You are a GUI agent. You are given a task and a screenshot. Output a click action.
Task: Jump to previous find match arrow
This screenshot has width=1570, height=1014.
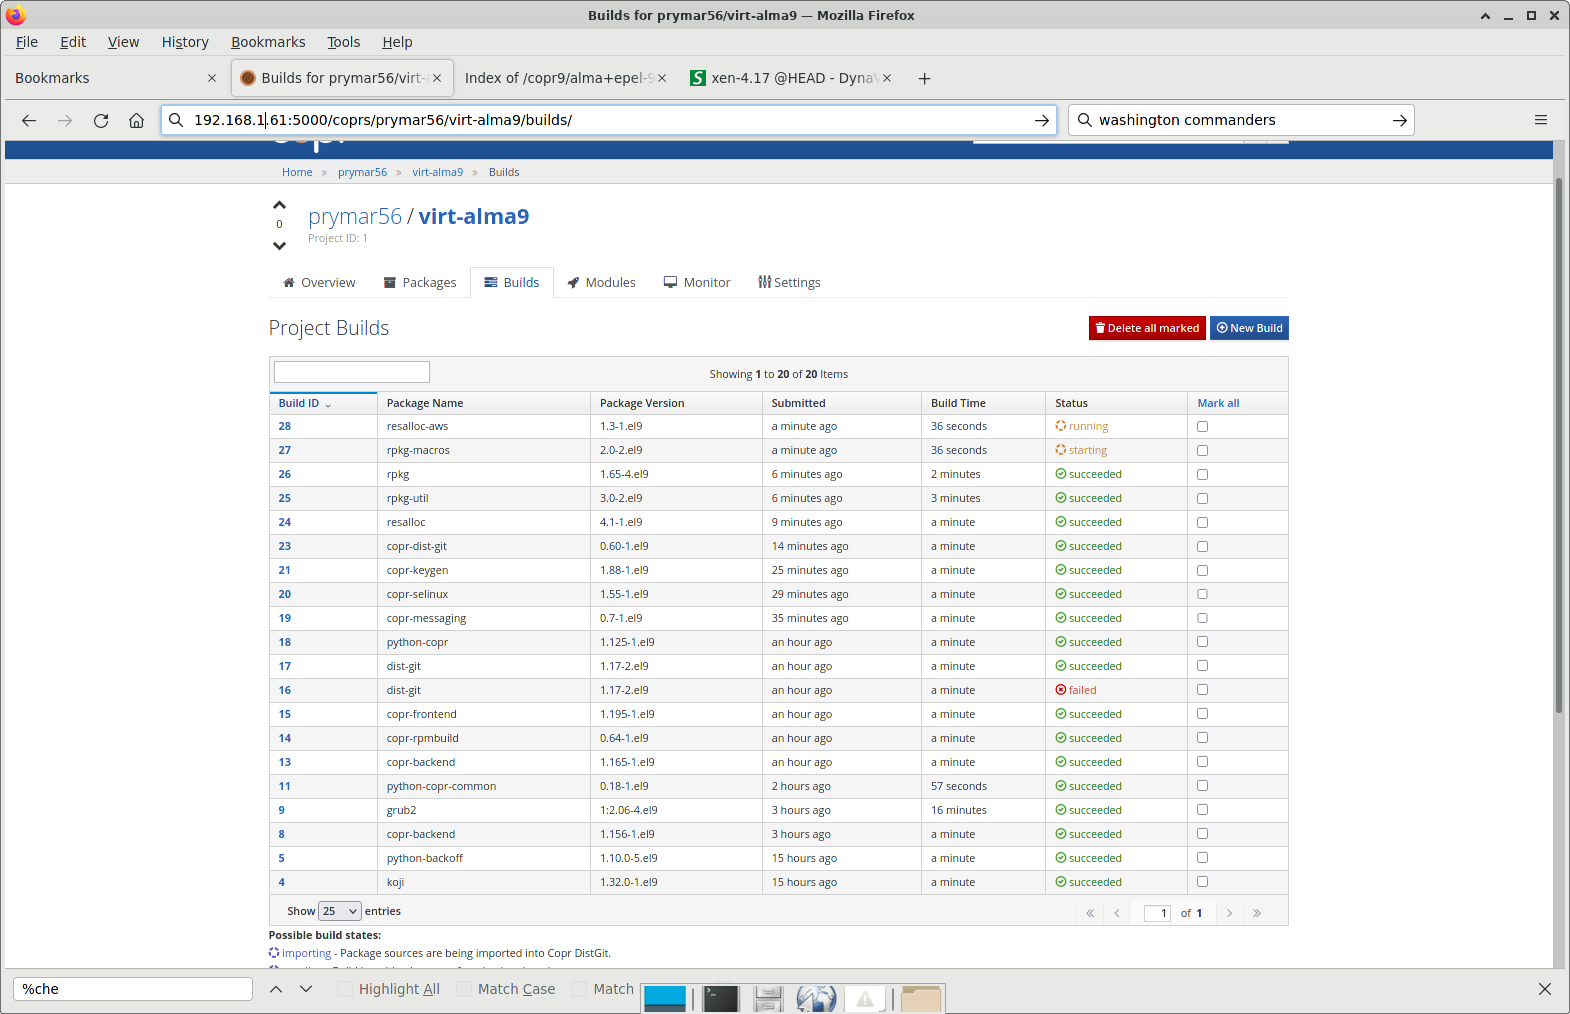(x=276, y=989)
